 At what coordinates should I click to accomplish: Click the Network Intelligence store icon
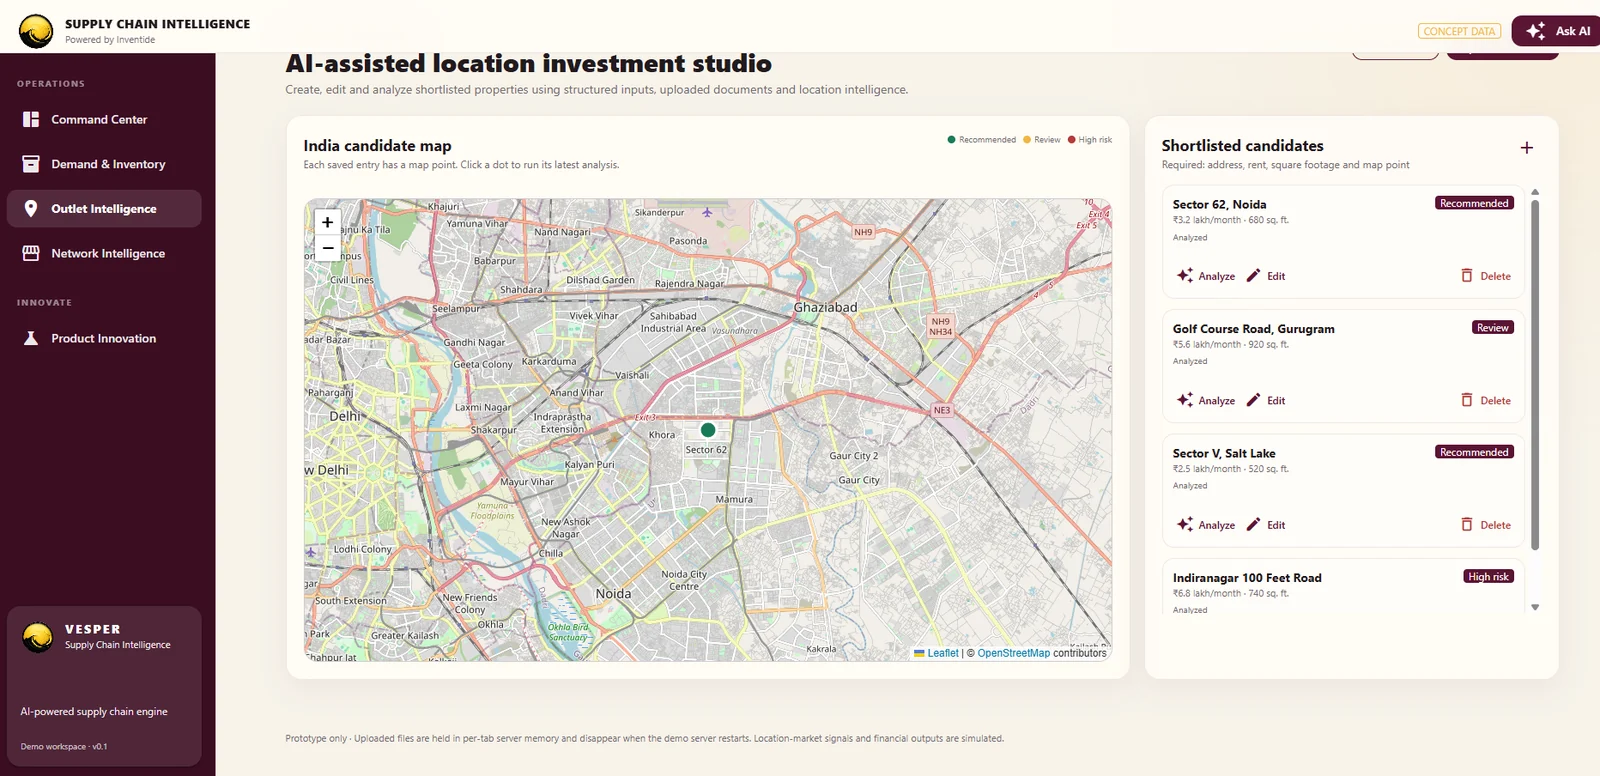(x=31, y=254)
